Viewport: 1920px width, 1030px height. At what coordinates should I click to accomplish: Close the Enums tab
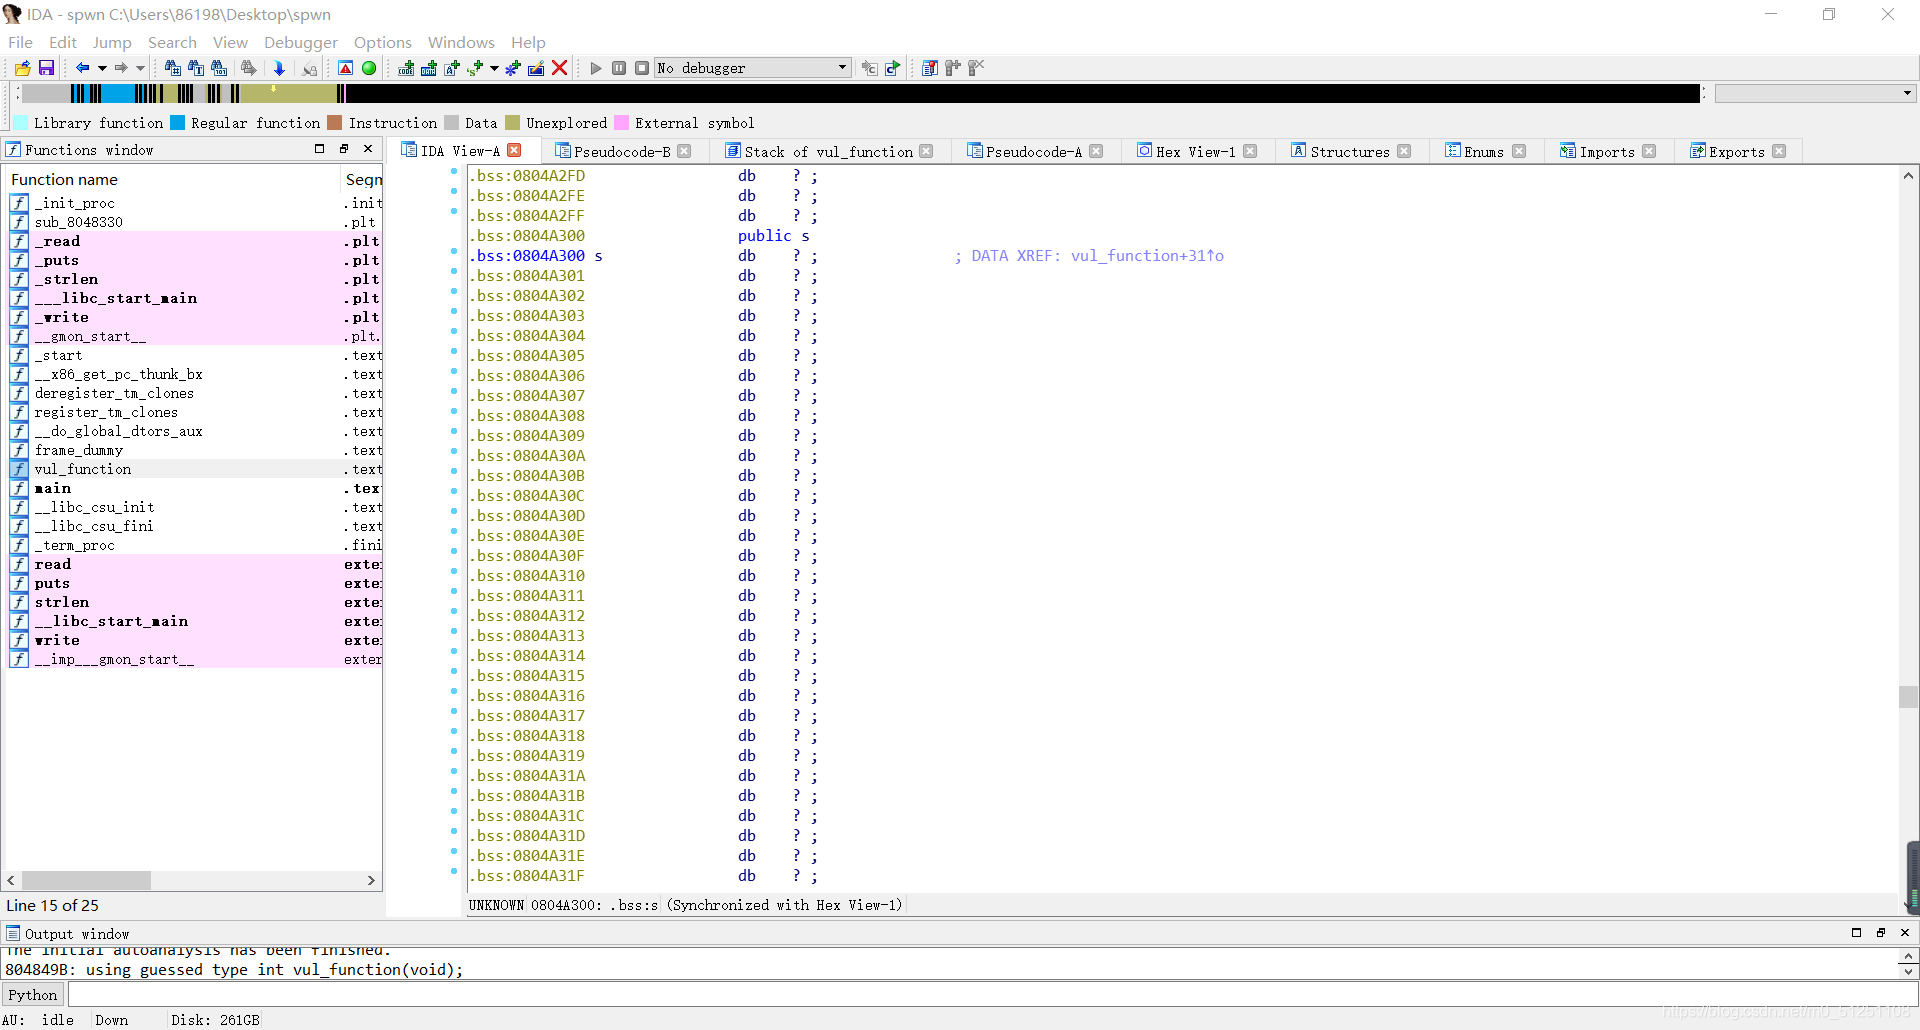point(1519,151)
